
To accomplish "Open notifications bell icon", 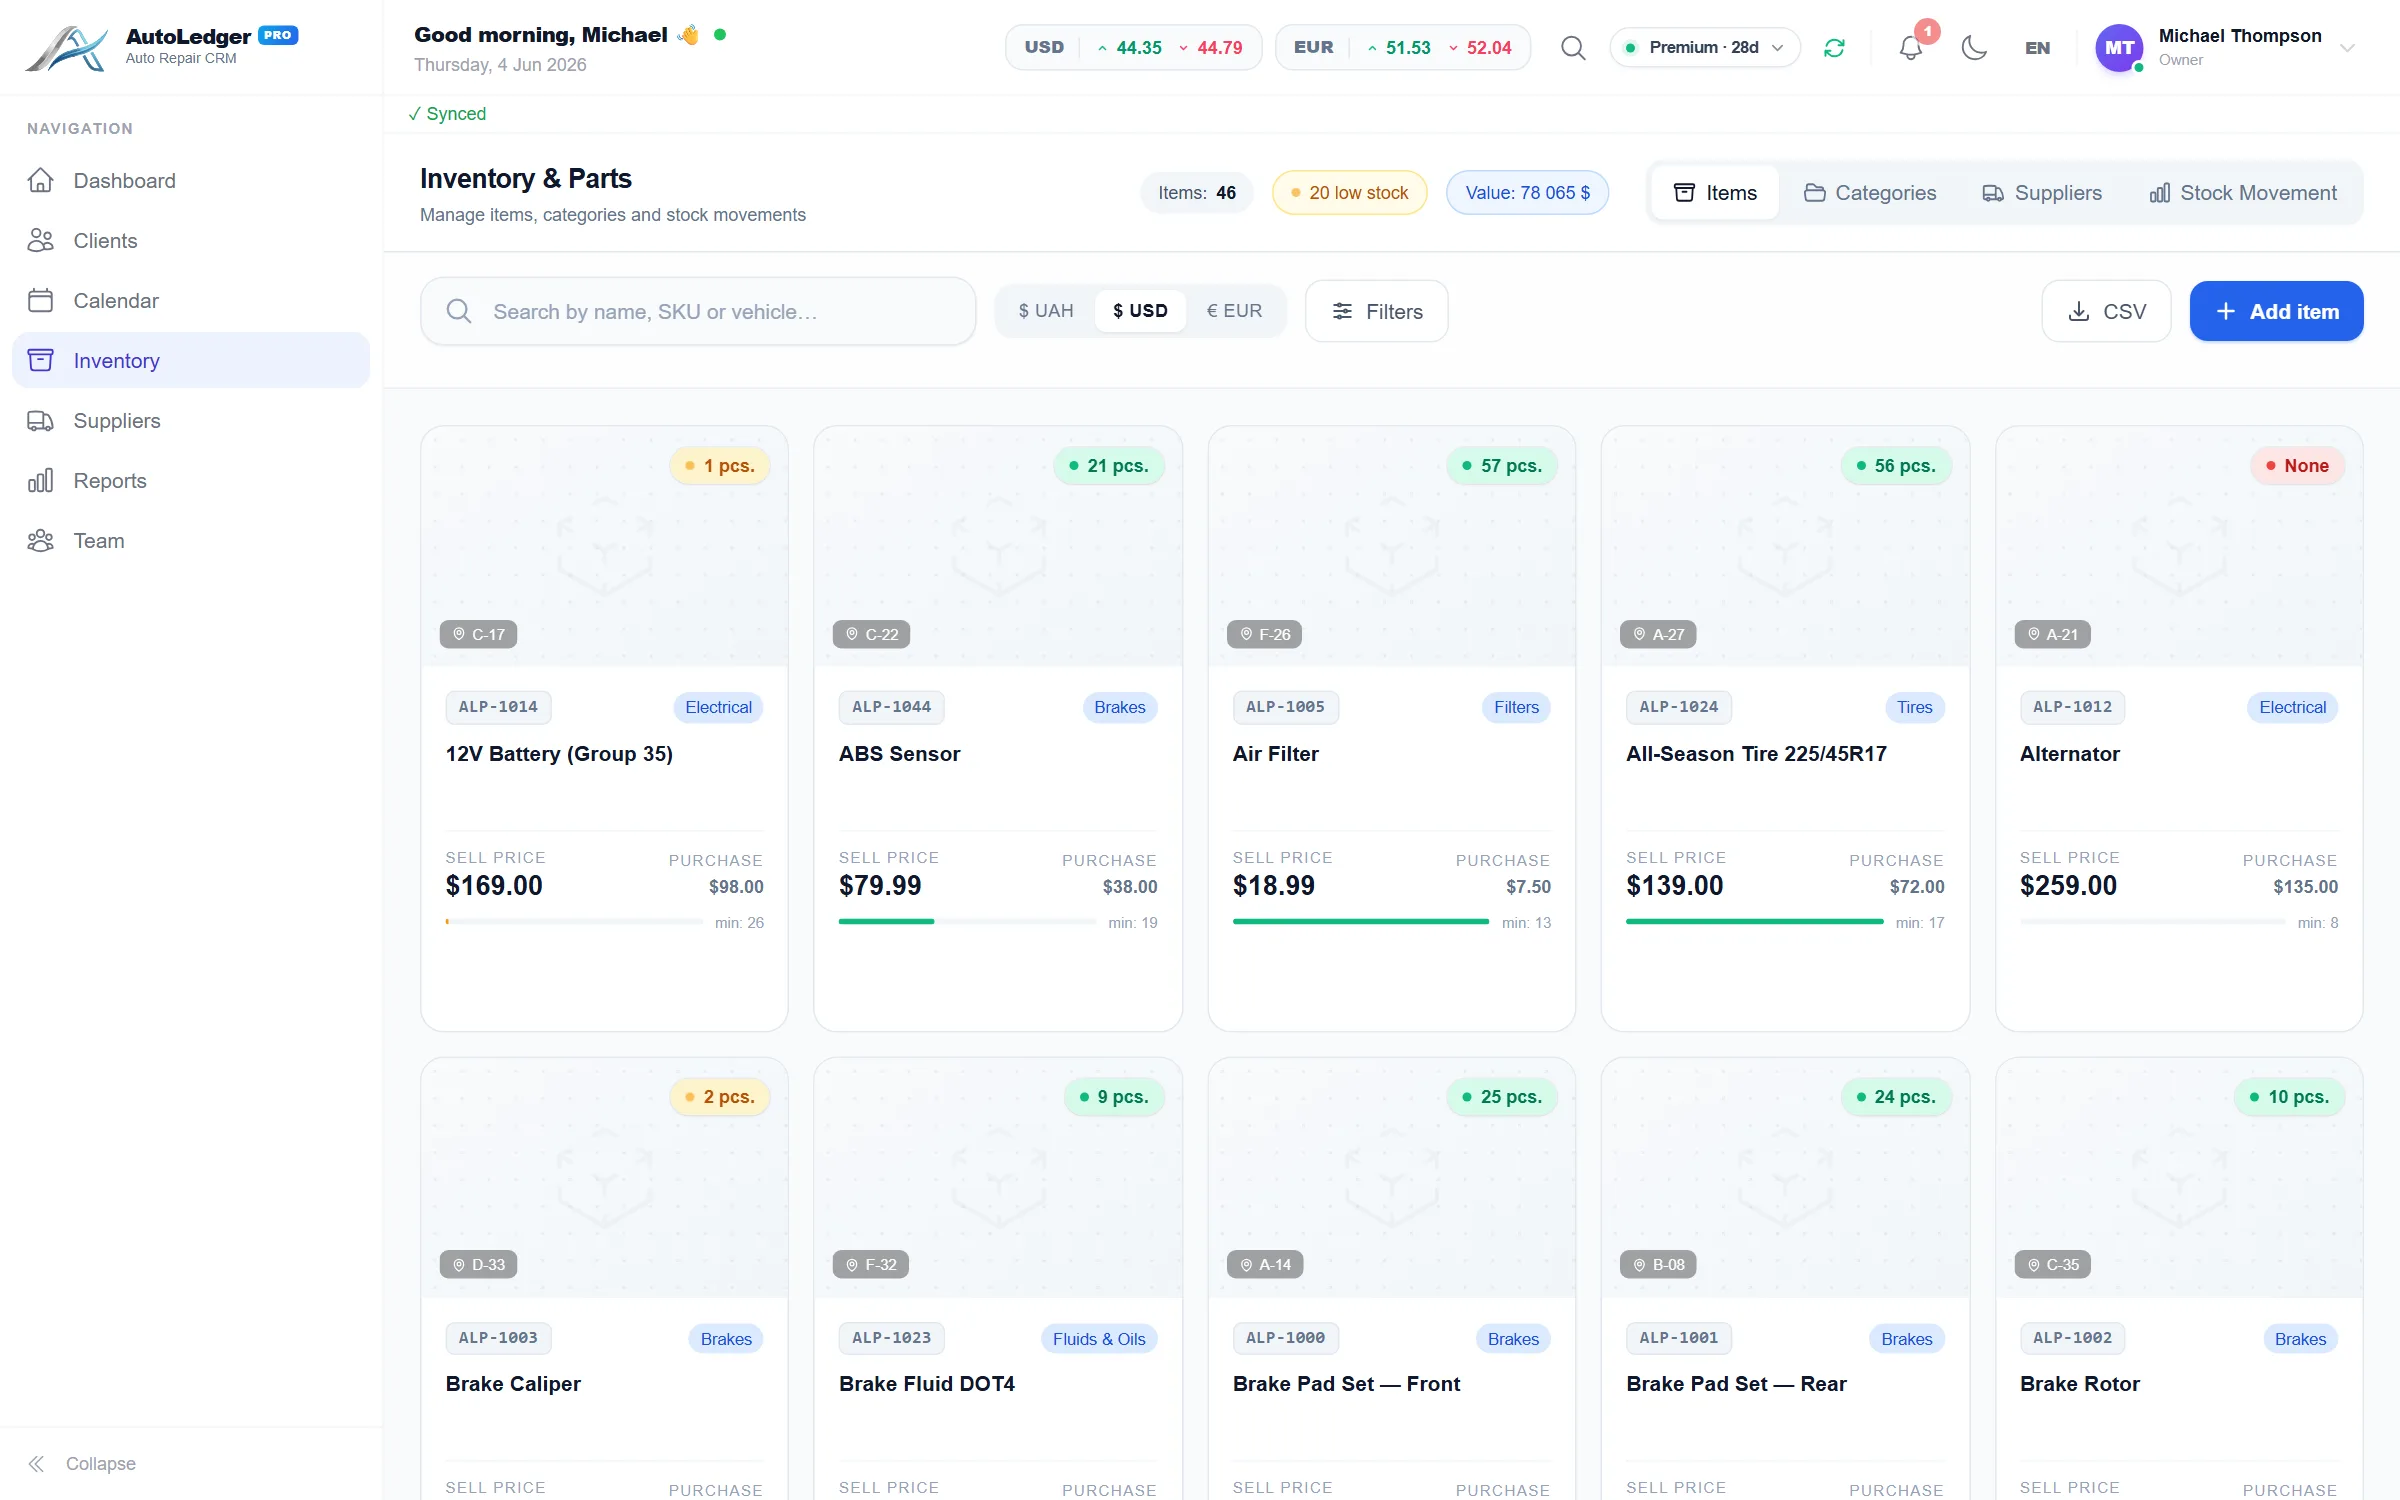I will point(1911,48).
